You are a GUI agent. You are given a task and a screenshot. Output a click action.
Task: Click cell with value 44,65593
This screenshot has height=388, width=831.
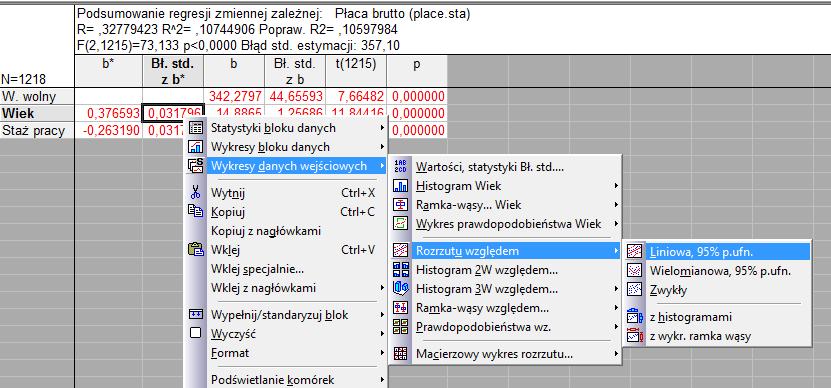[x=295, y=96]
